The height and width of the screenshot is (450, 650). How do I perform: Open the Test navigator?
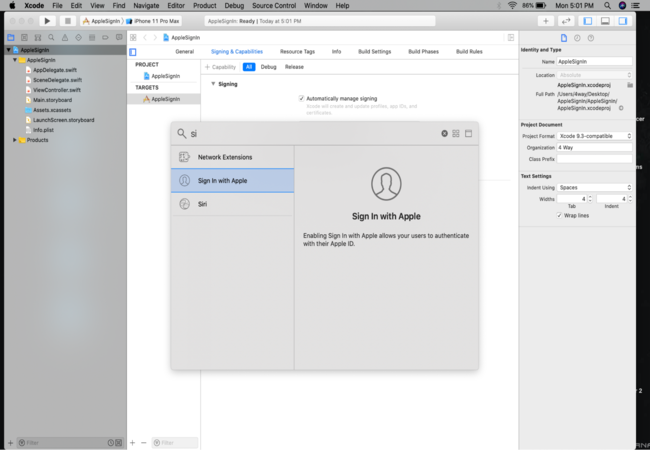(78, 38)
